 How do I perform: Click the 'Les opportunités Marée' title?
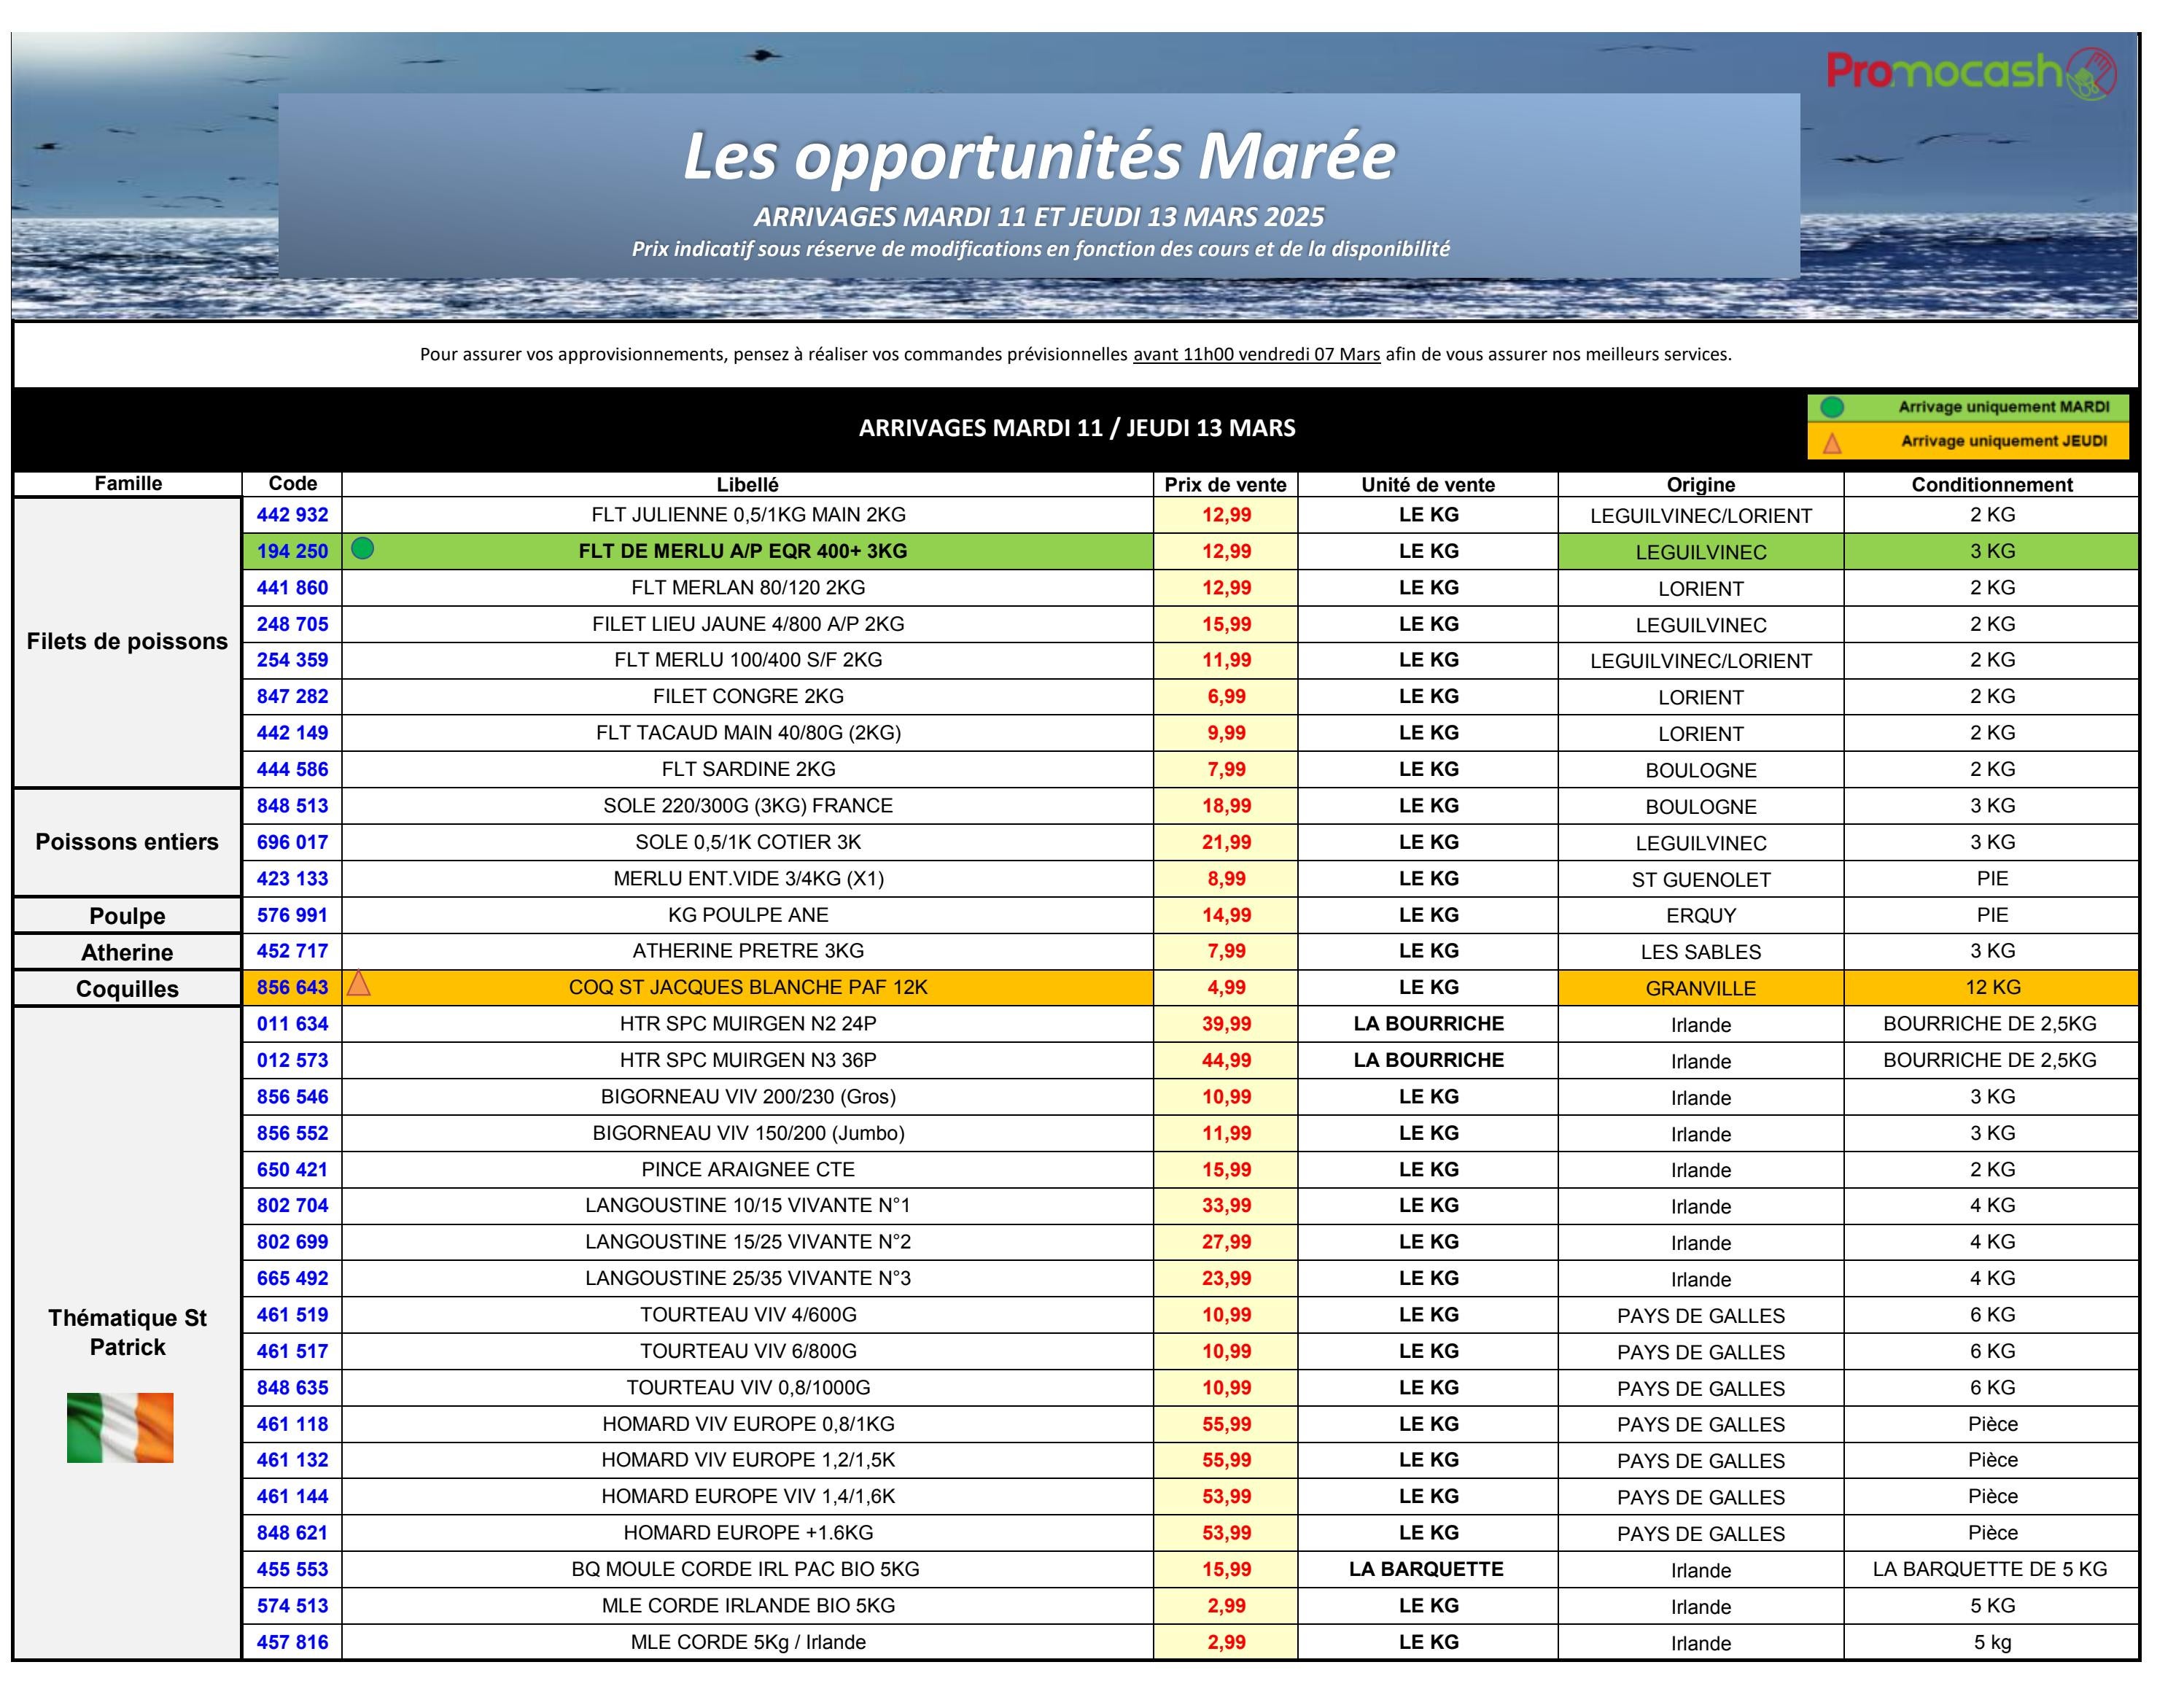1039,156
